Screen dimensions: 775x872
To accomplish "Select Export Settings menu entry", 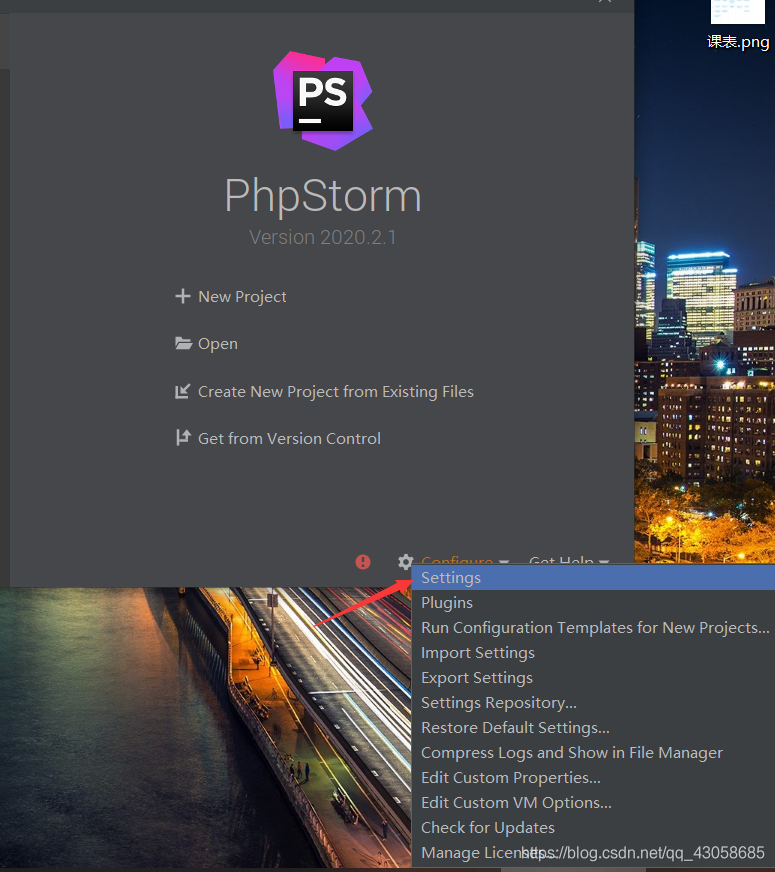I will pos(593,678).
